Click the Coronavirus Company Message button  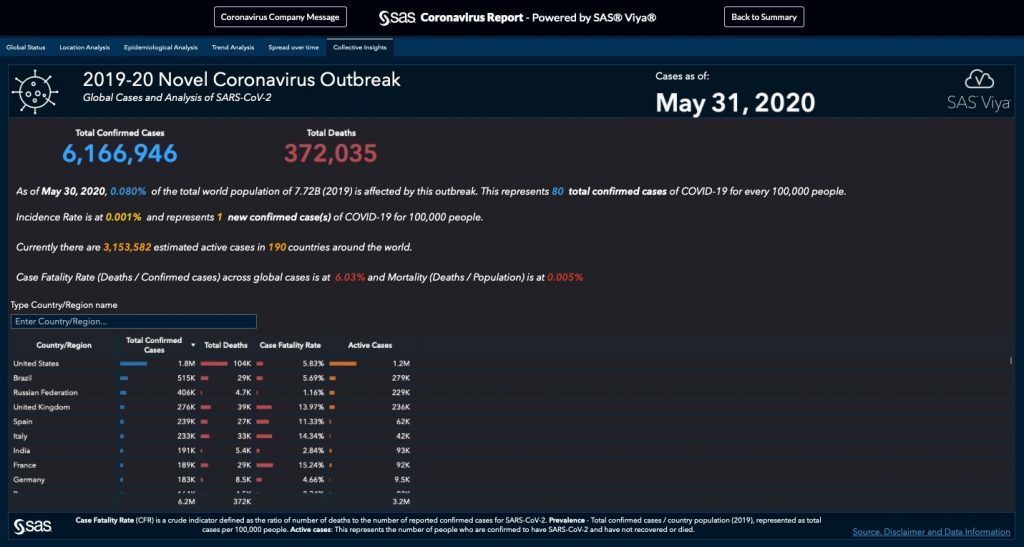(x=280, y=17)
